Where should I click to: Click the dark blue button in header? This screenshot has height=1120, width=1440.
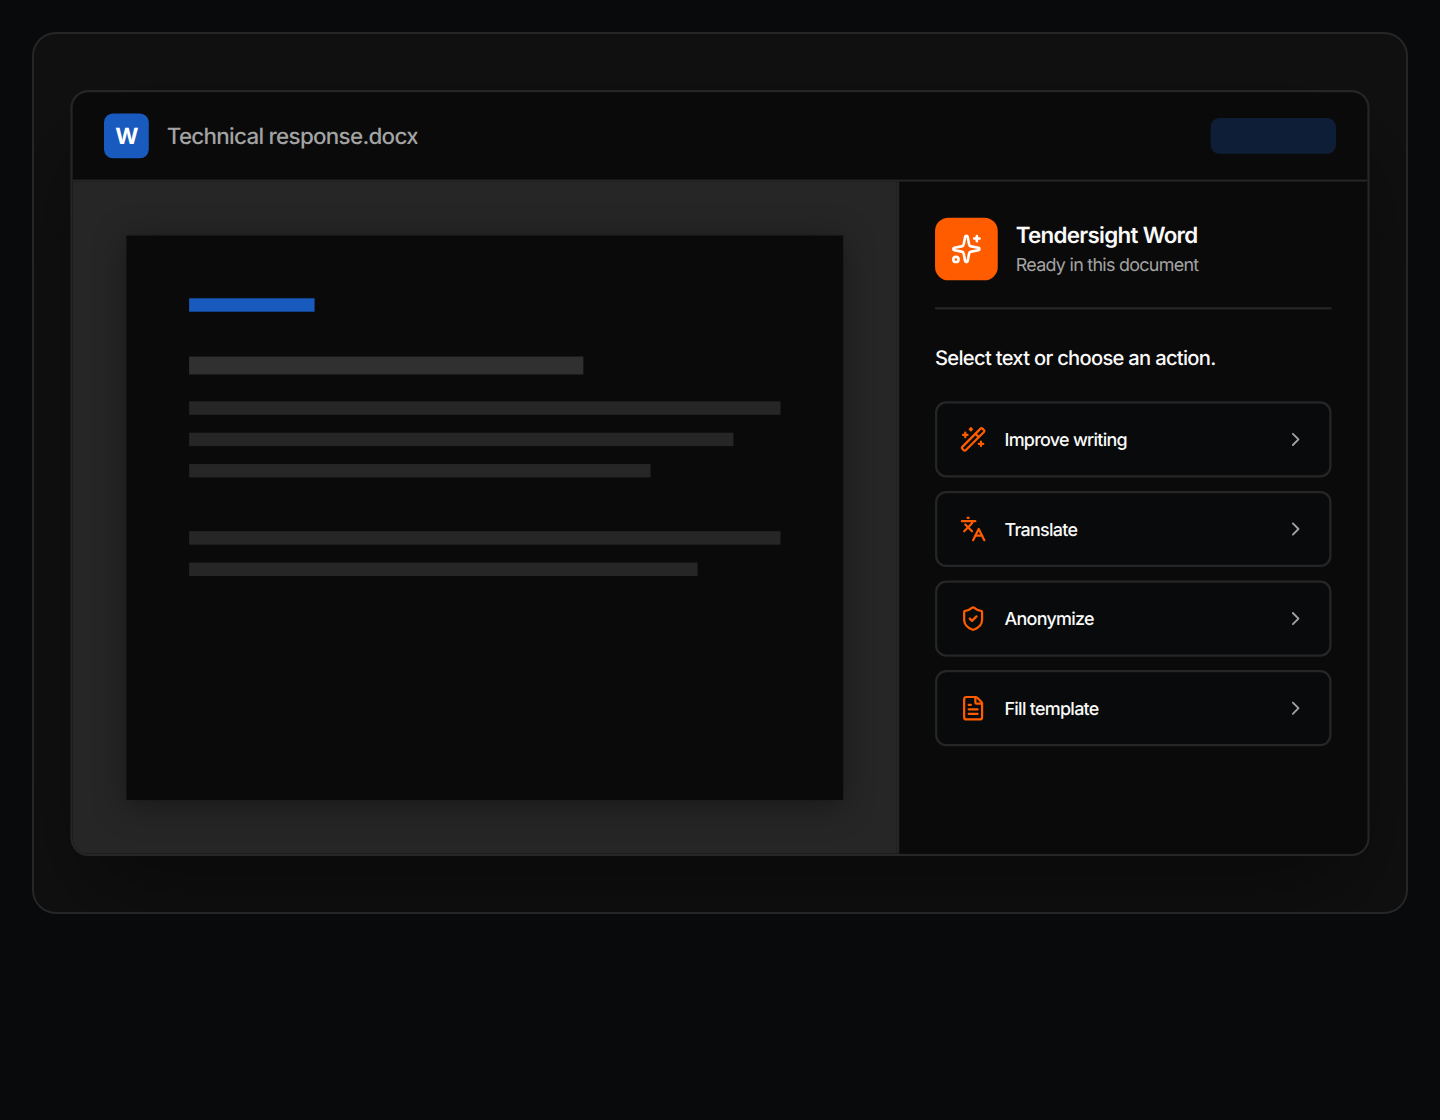tap(1273, 136)
